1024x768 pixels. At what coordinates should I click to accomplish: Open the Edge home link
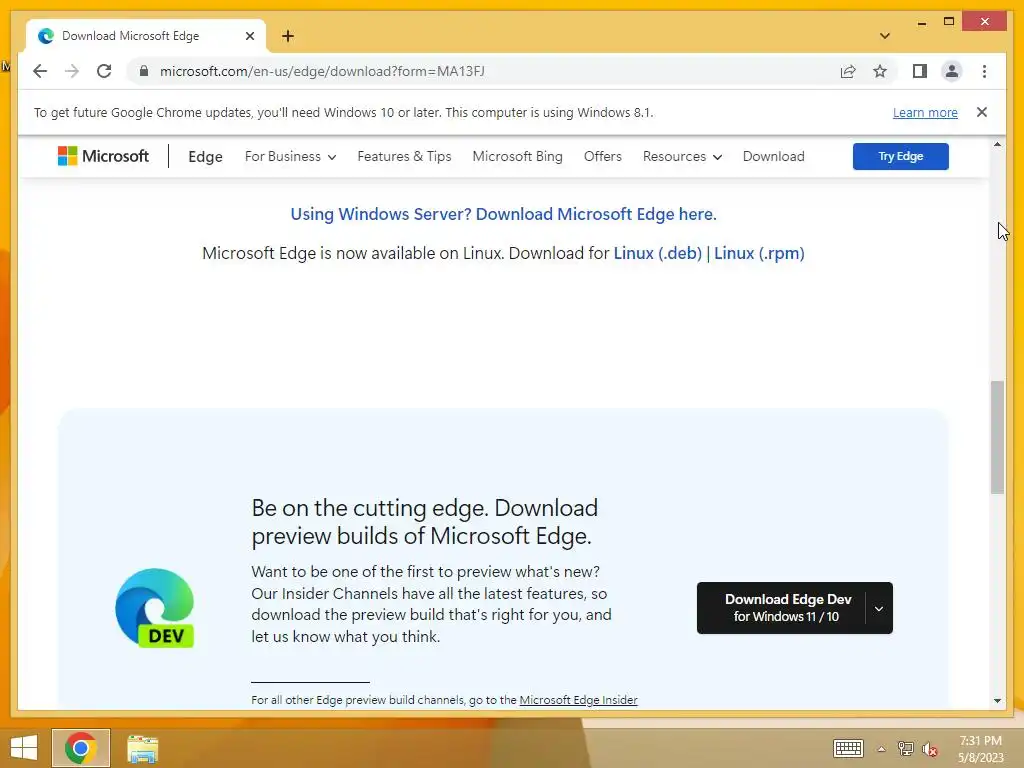205,157
